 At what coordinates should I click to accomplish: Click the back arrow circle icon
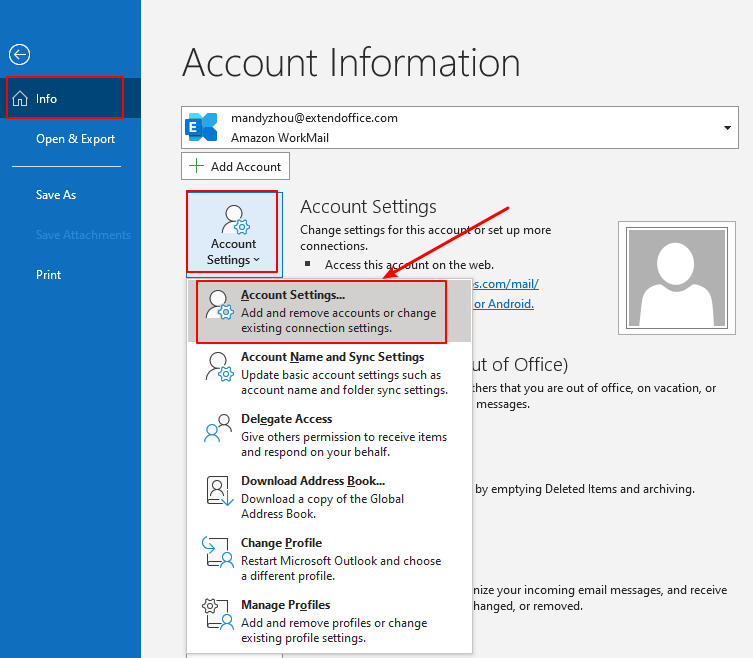(x=19, y=56)
